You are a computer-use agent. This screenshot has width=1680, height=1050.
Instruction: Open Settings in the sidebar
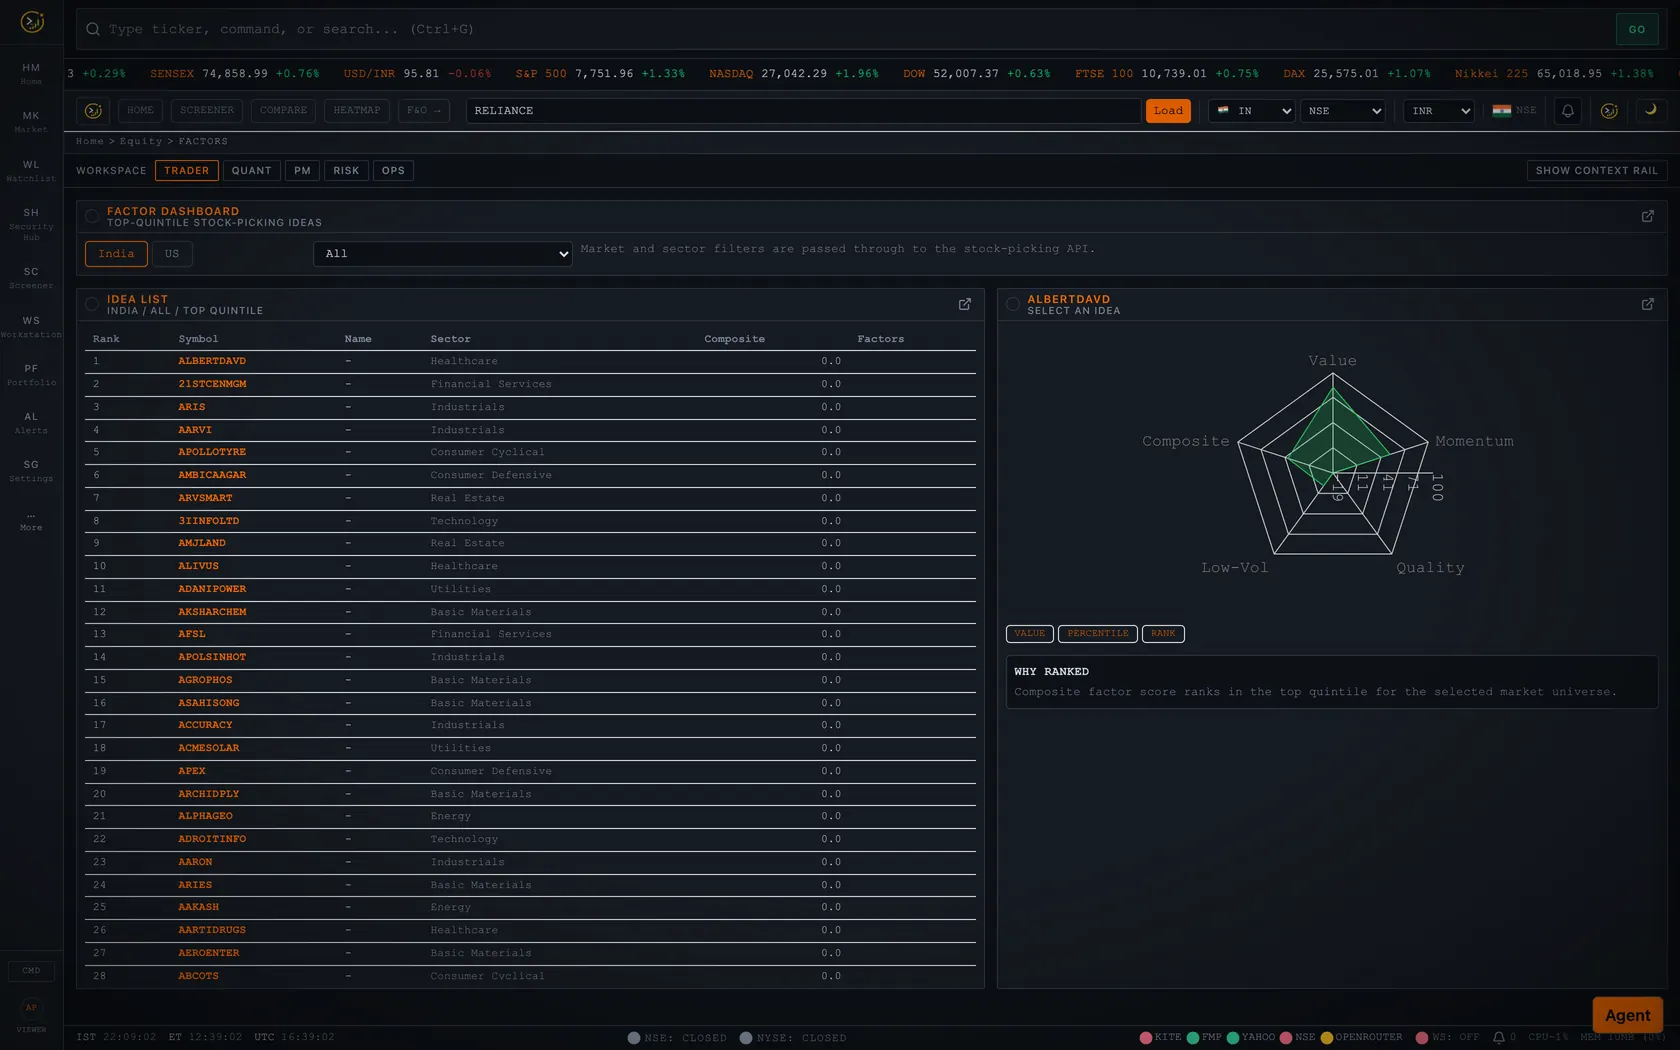[31, 470]
